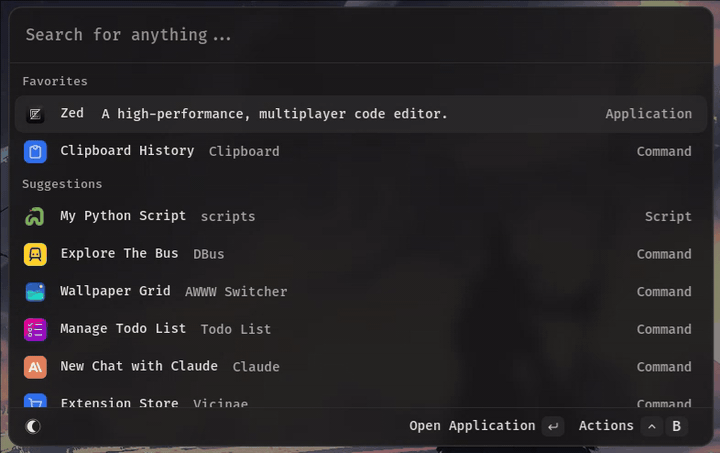This screenshot has width=720, height=453.
Task: Click the moon icon in bottom bar
Action: tap(33, 427)
